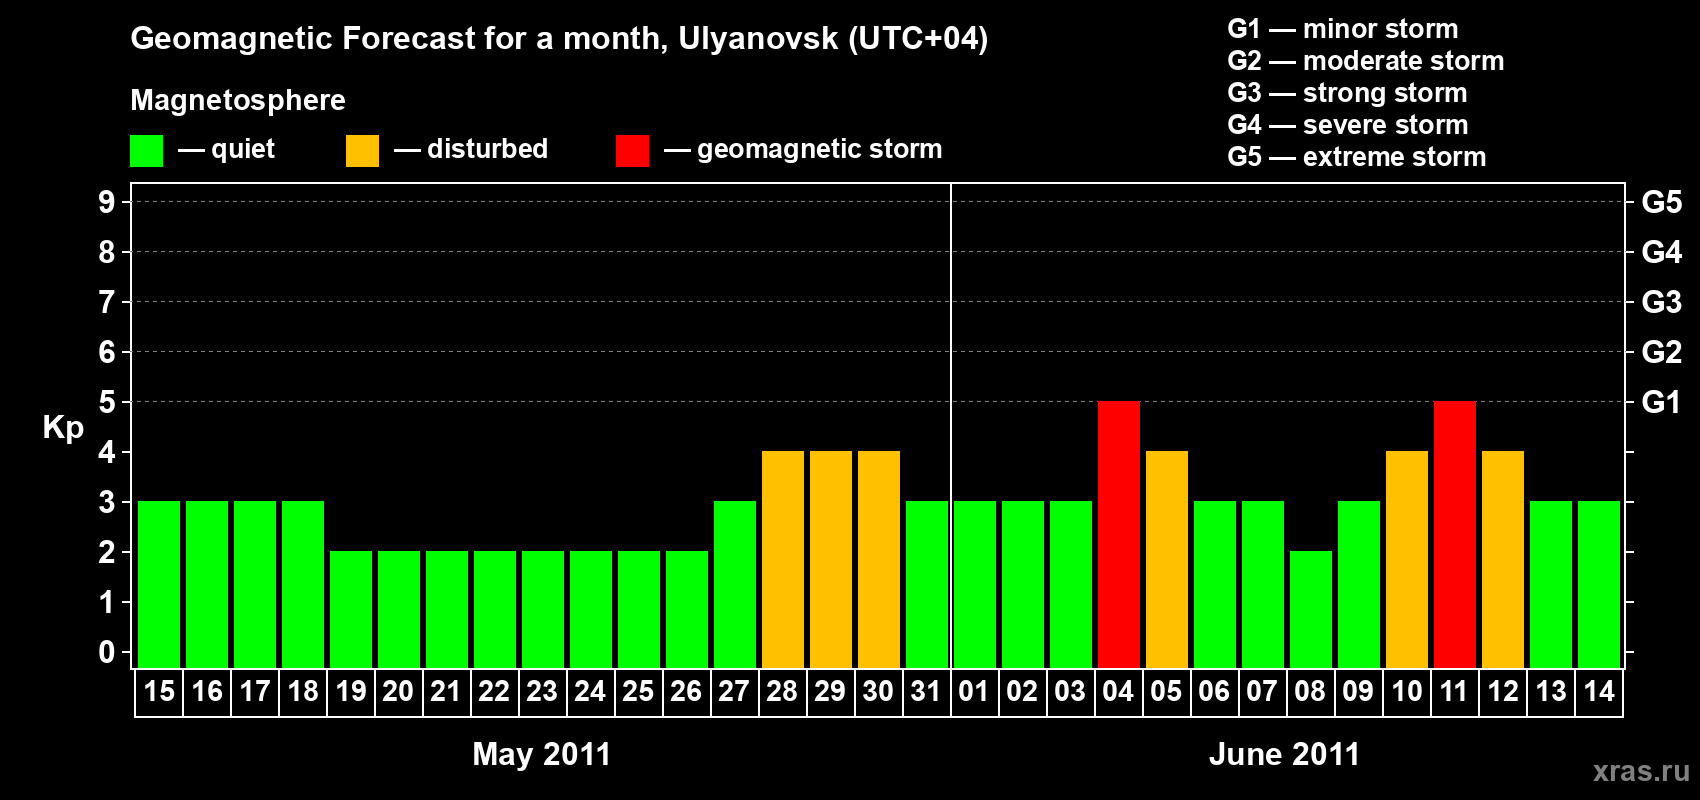This screenshot has height=800, width=1700.
Task: Click the 'Kp' axis label
Action: (x=63, y=428)
